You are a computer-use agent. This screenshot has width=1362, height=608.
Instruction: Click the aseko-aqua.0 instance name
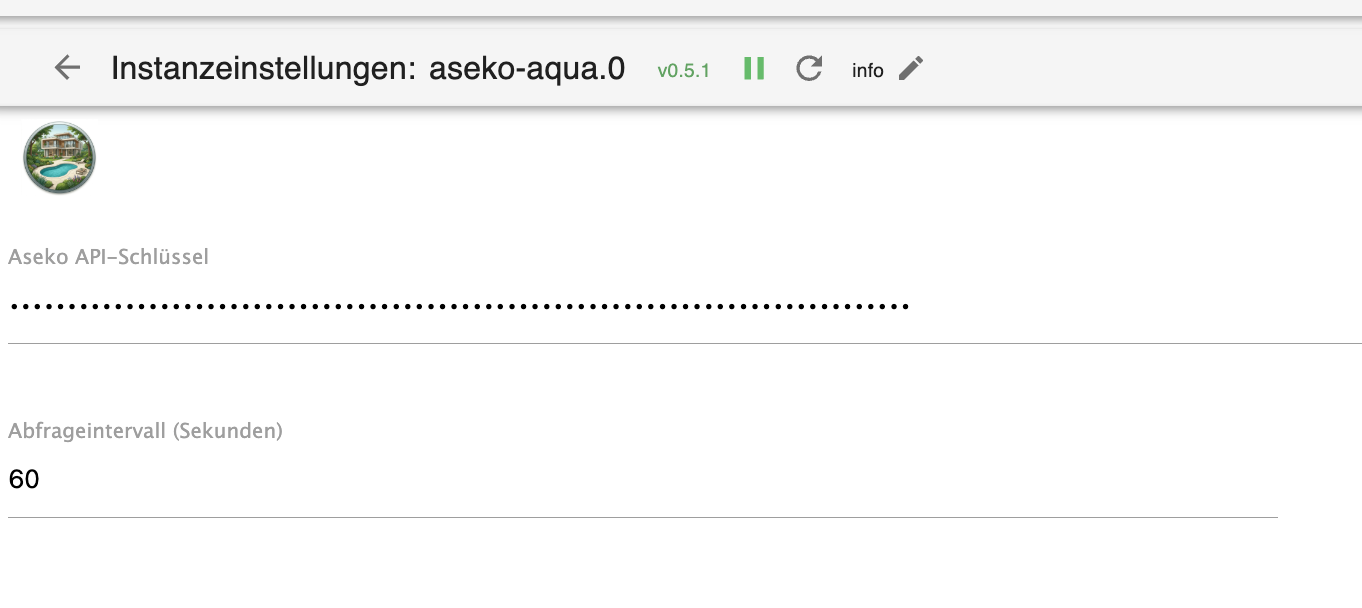tap(527, 68)
